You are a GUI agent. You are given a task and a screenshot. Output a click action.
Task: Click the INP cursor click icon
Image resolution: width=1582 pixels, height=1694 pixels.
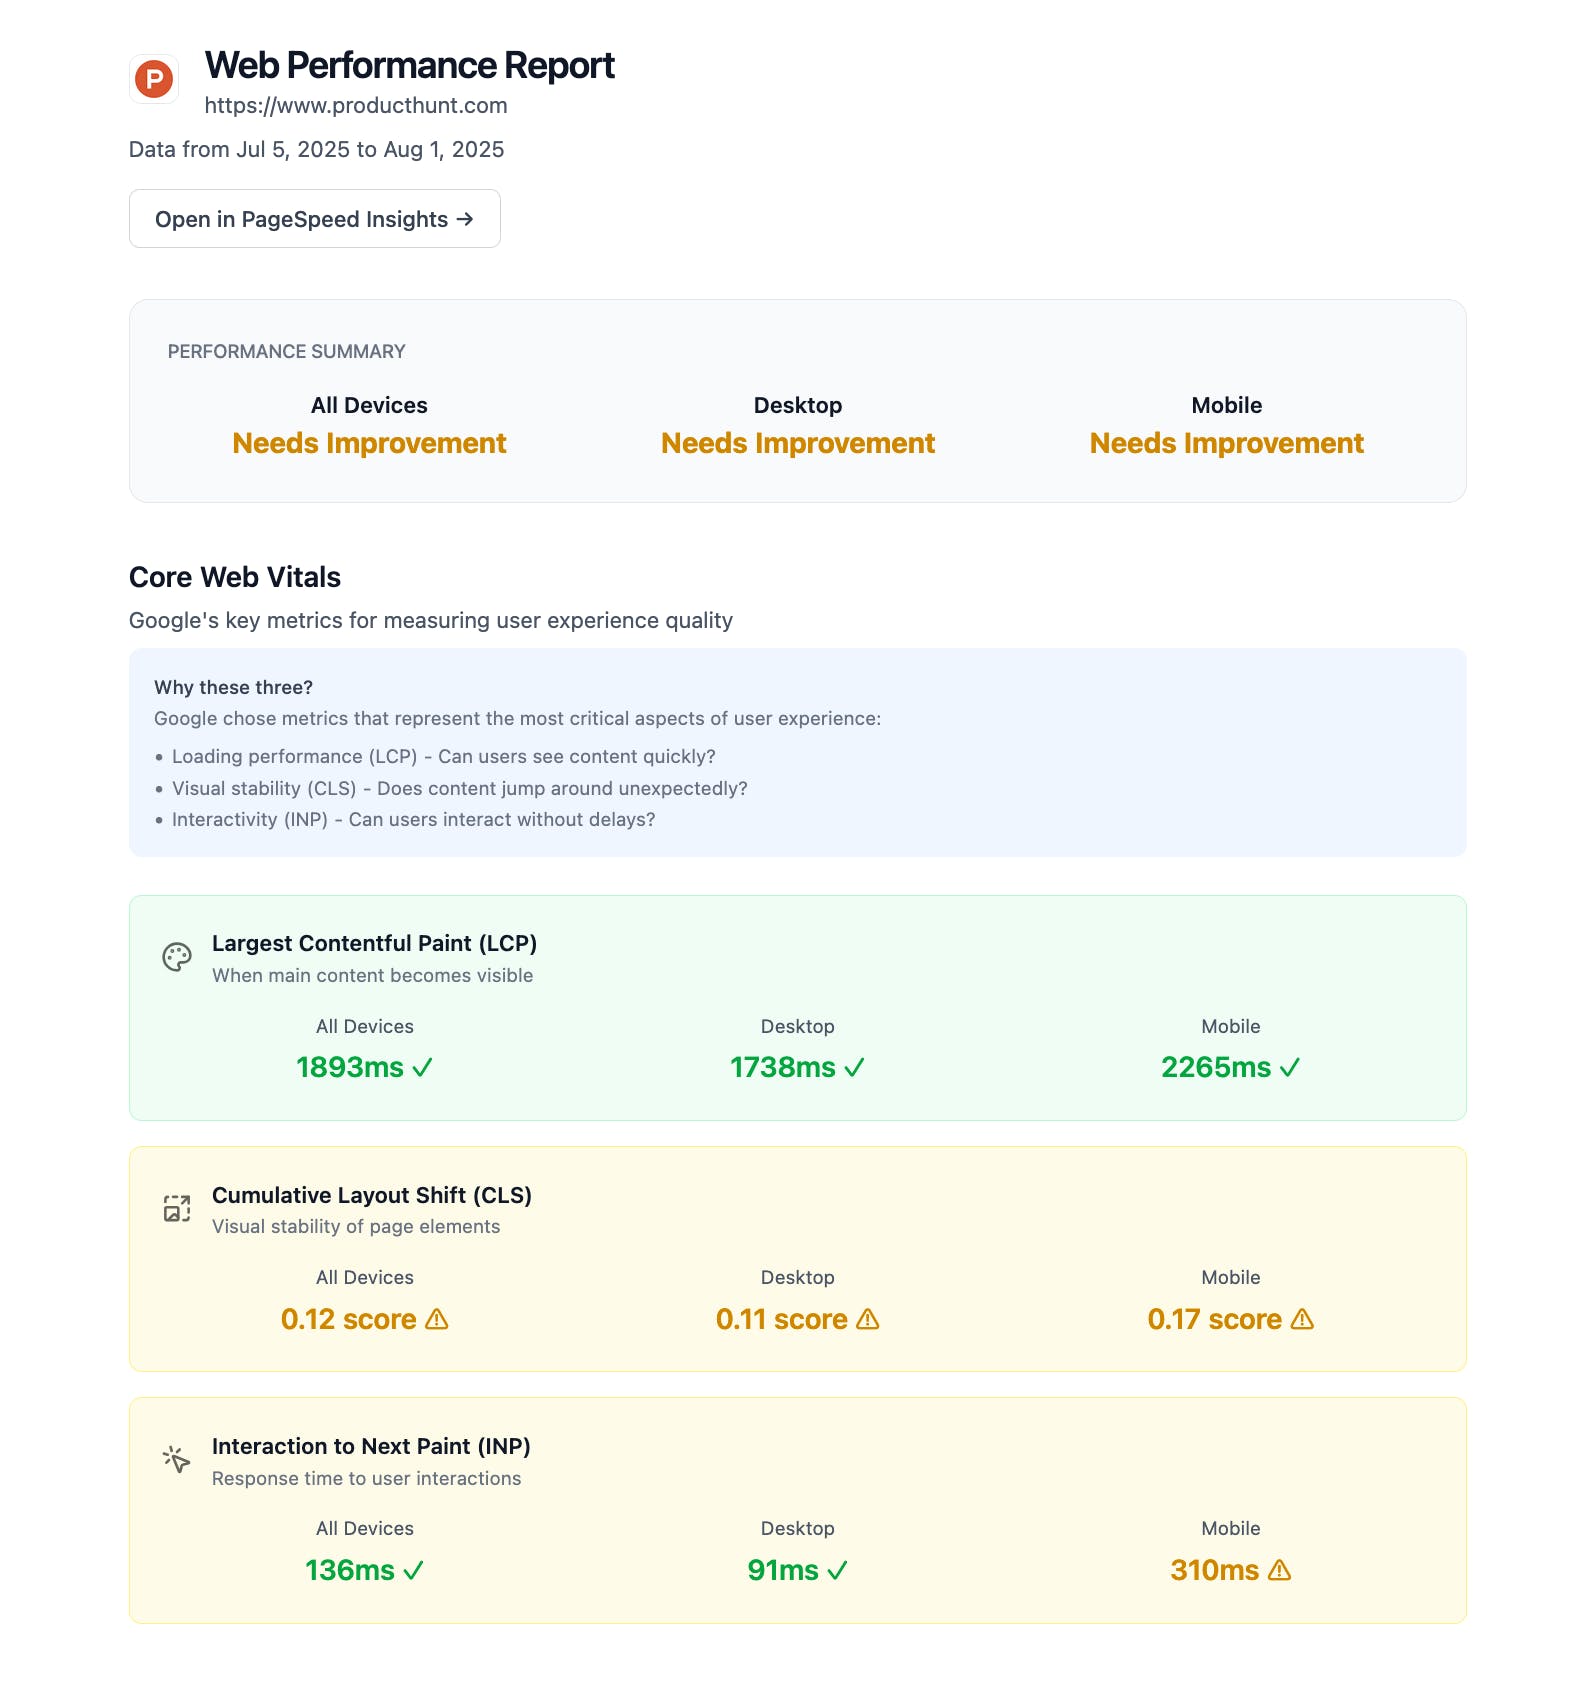coord(177,1460)
